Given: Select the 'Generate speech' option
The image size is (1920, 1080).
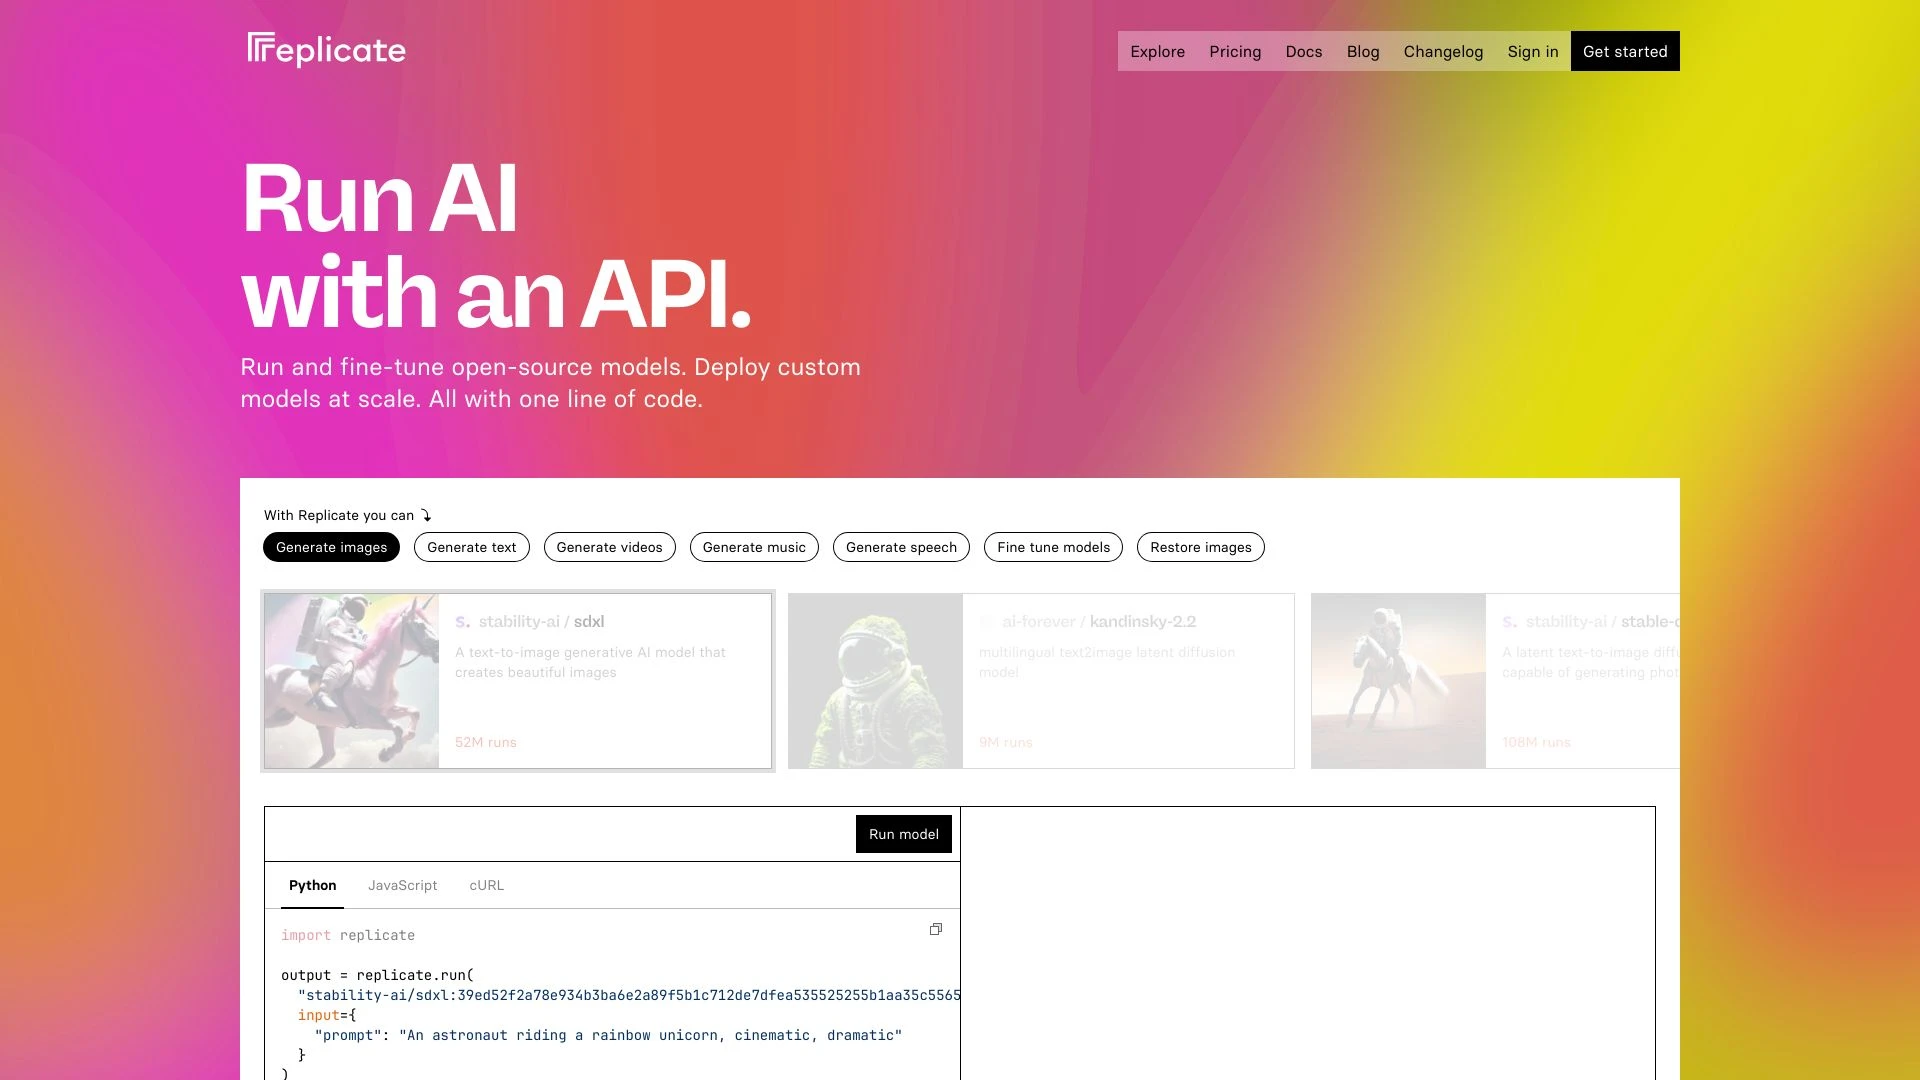Looking at the screenshot, I should coord(899,546).
